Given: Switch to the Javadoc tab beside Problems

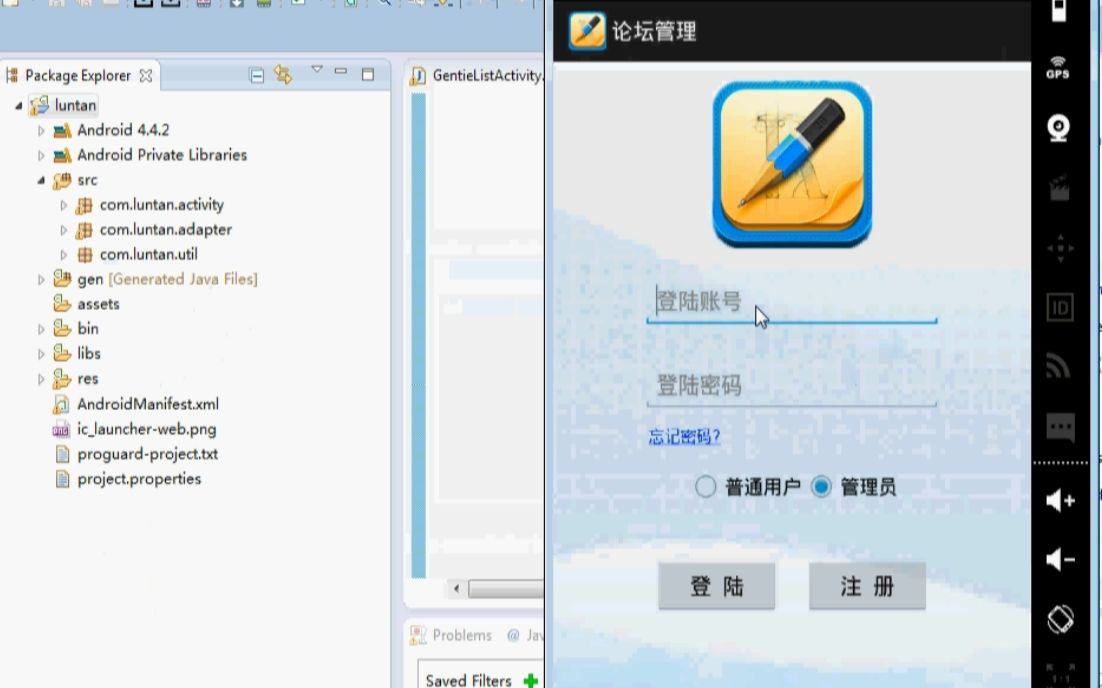Looking at the screenshot, I should [526, 635].
